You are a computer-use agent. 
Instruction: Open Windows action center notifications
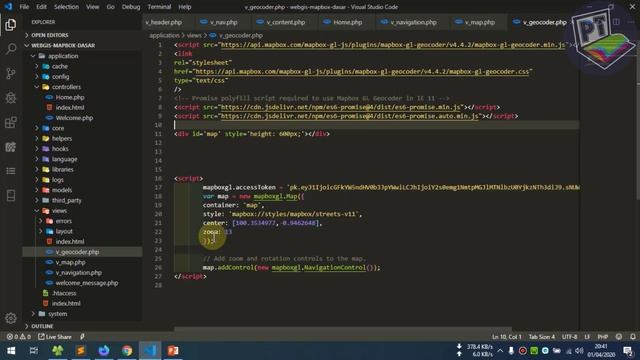(628, 351)
